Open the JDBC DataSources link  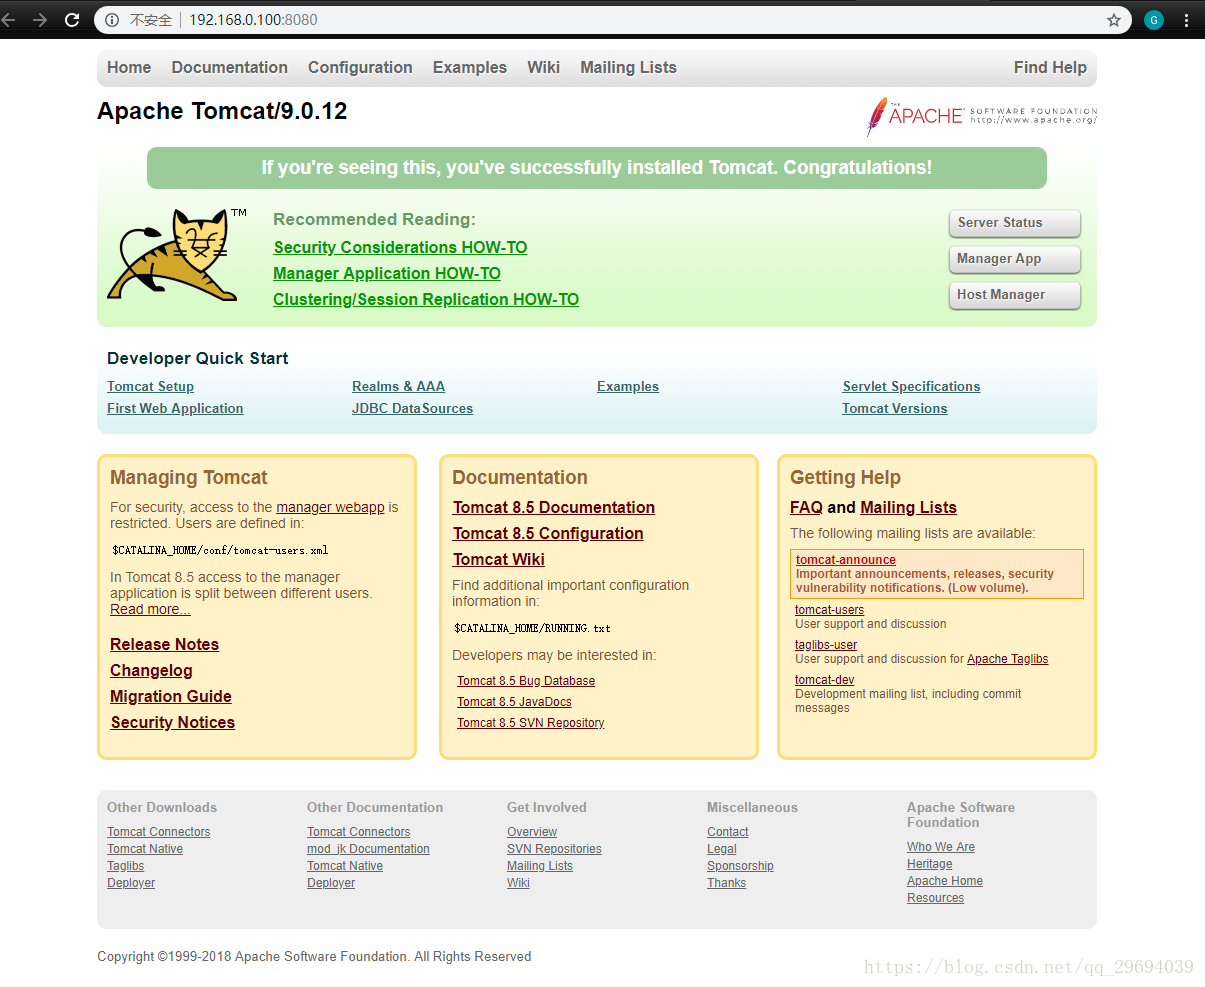point(412,409)
